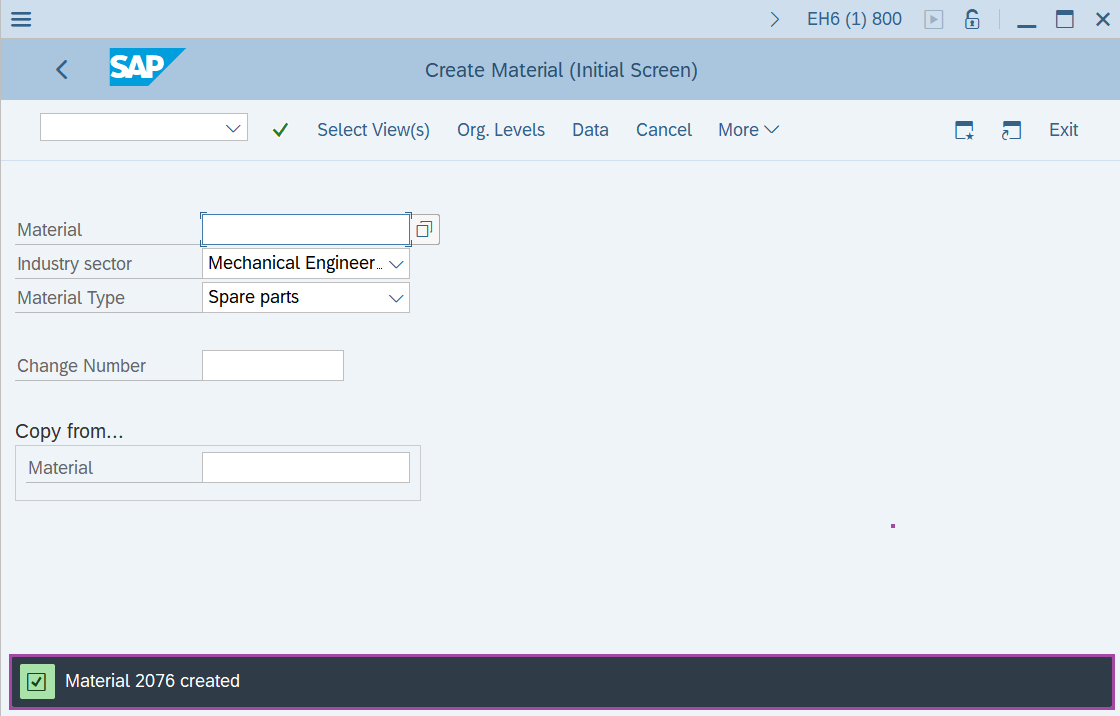
Task: Click the success checkmark in the status bar
Action: 37,681
